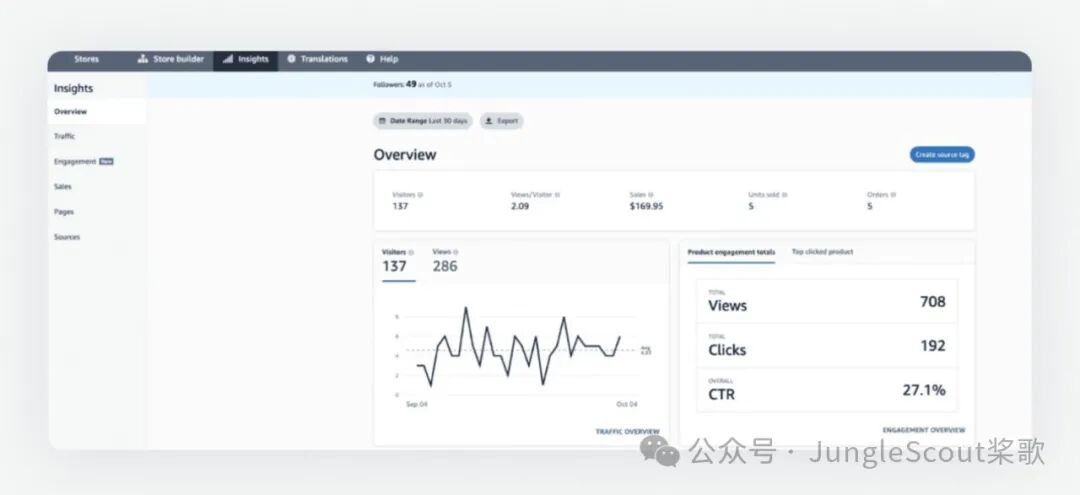
Task: Select Overview in the Insights sidebar
Action: coord(96,112)
